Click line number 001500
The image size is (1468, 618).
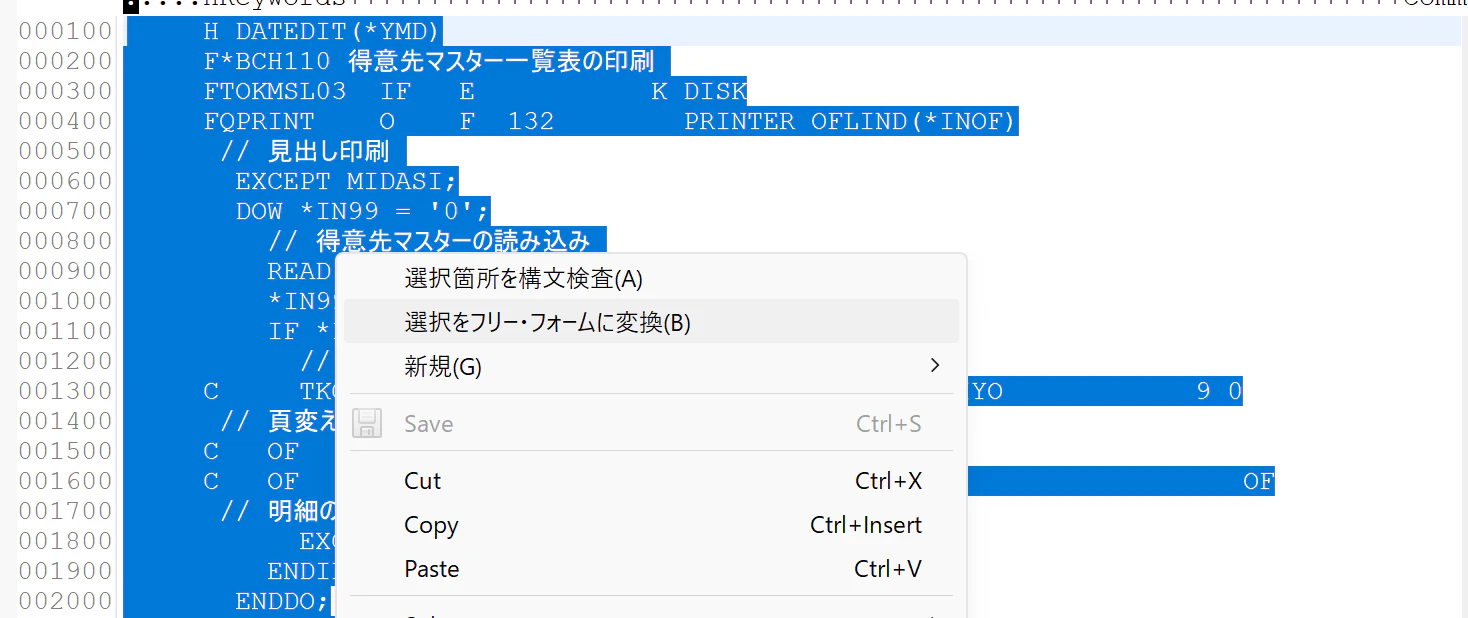[x=65, y=451]
